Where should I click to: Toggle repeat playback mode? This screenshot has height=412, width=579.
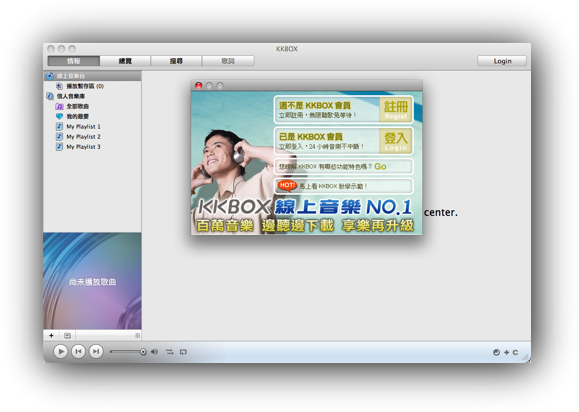pos(183,352)
